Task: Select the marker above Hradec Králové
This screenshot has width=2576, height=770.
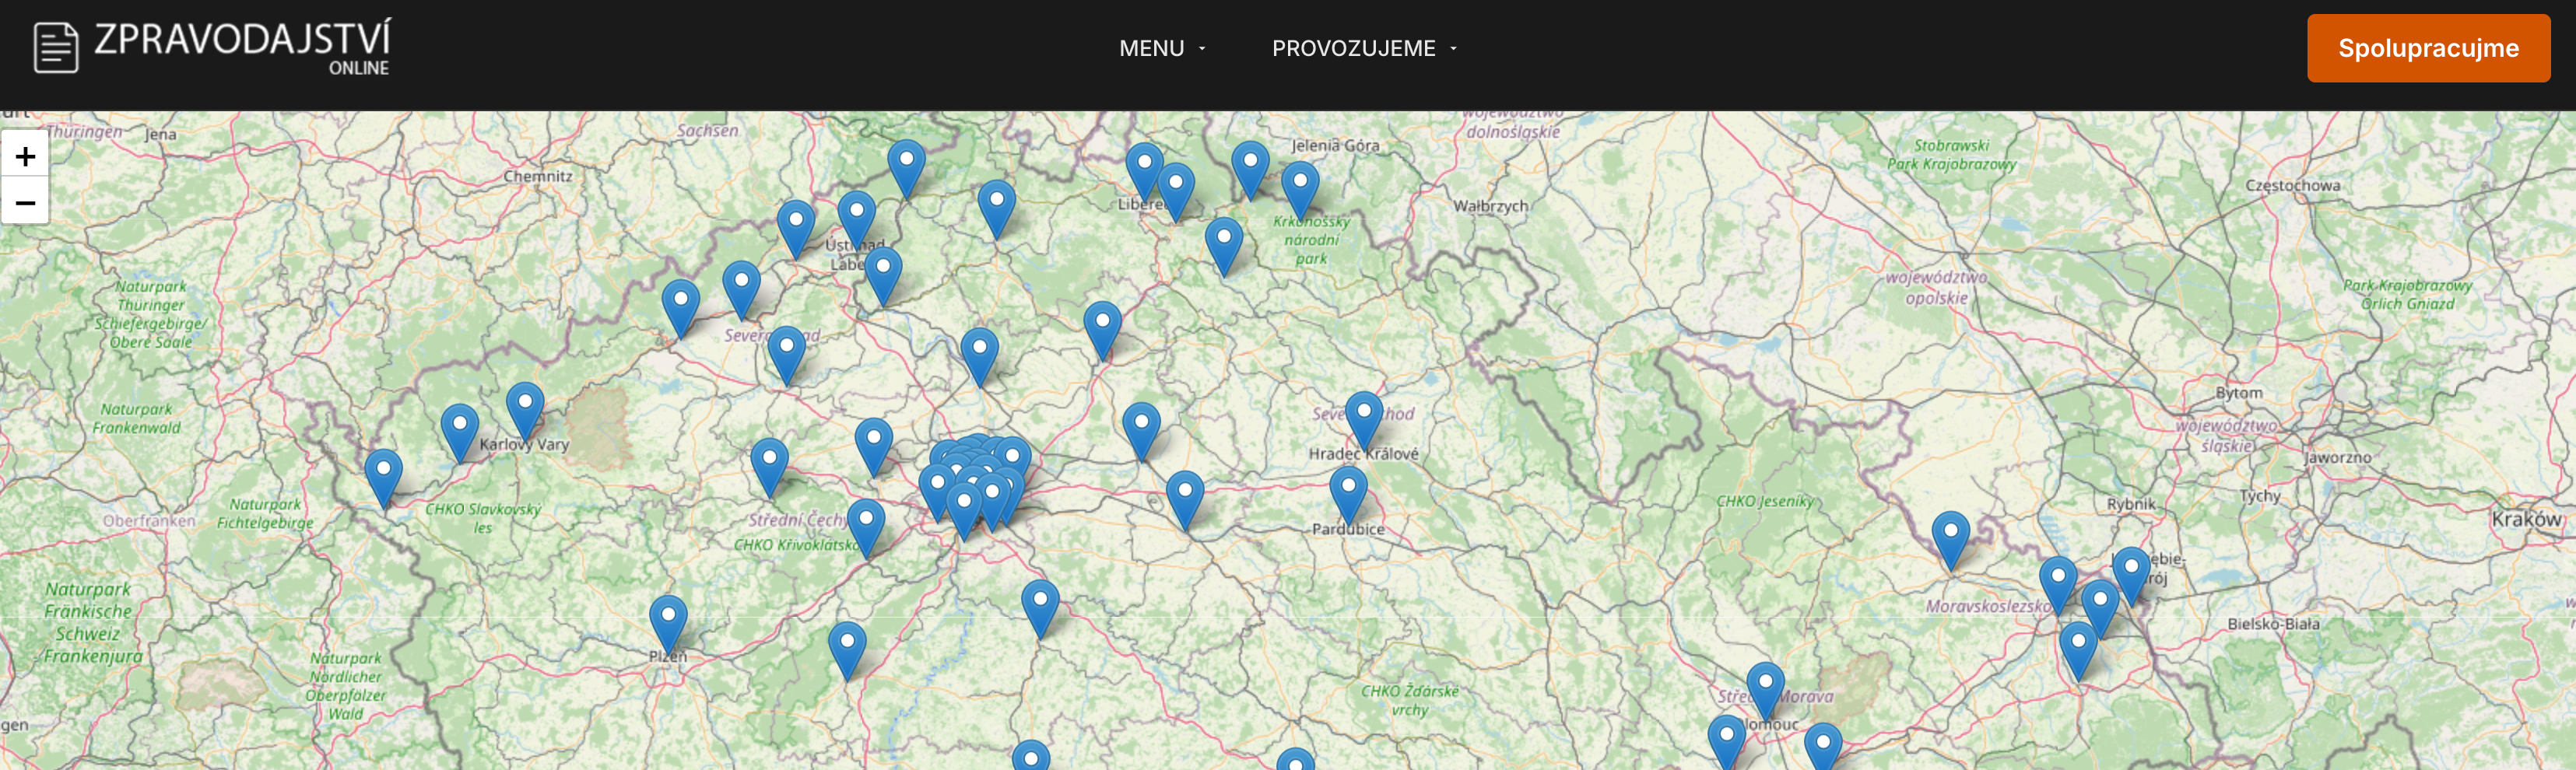Action: click(1363, 417)
